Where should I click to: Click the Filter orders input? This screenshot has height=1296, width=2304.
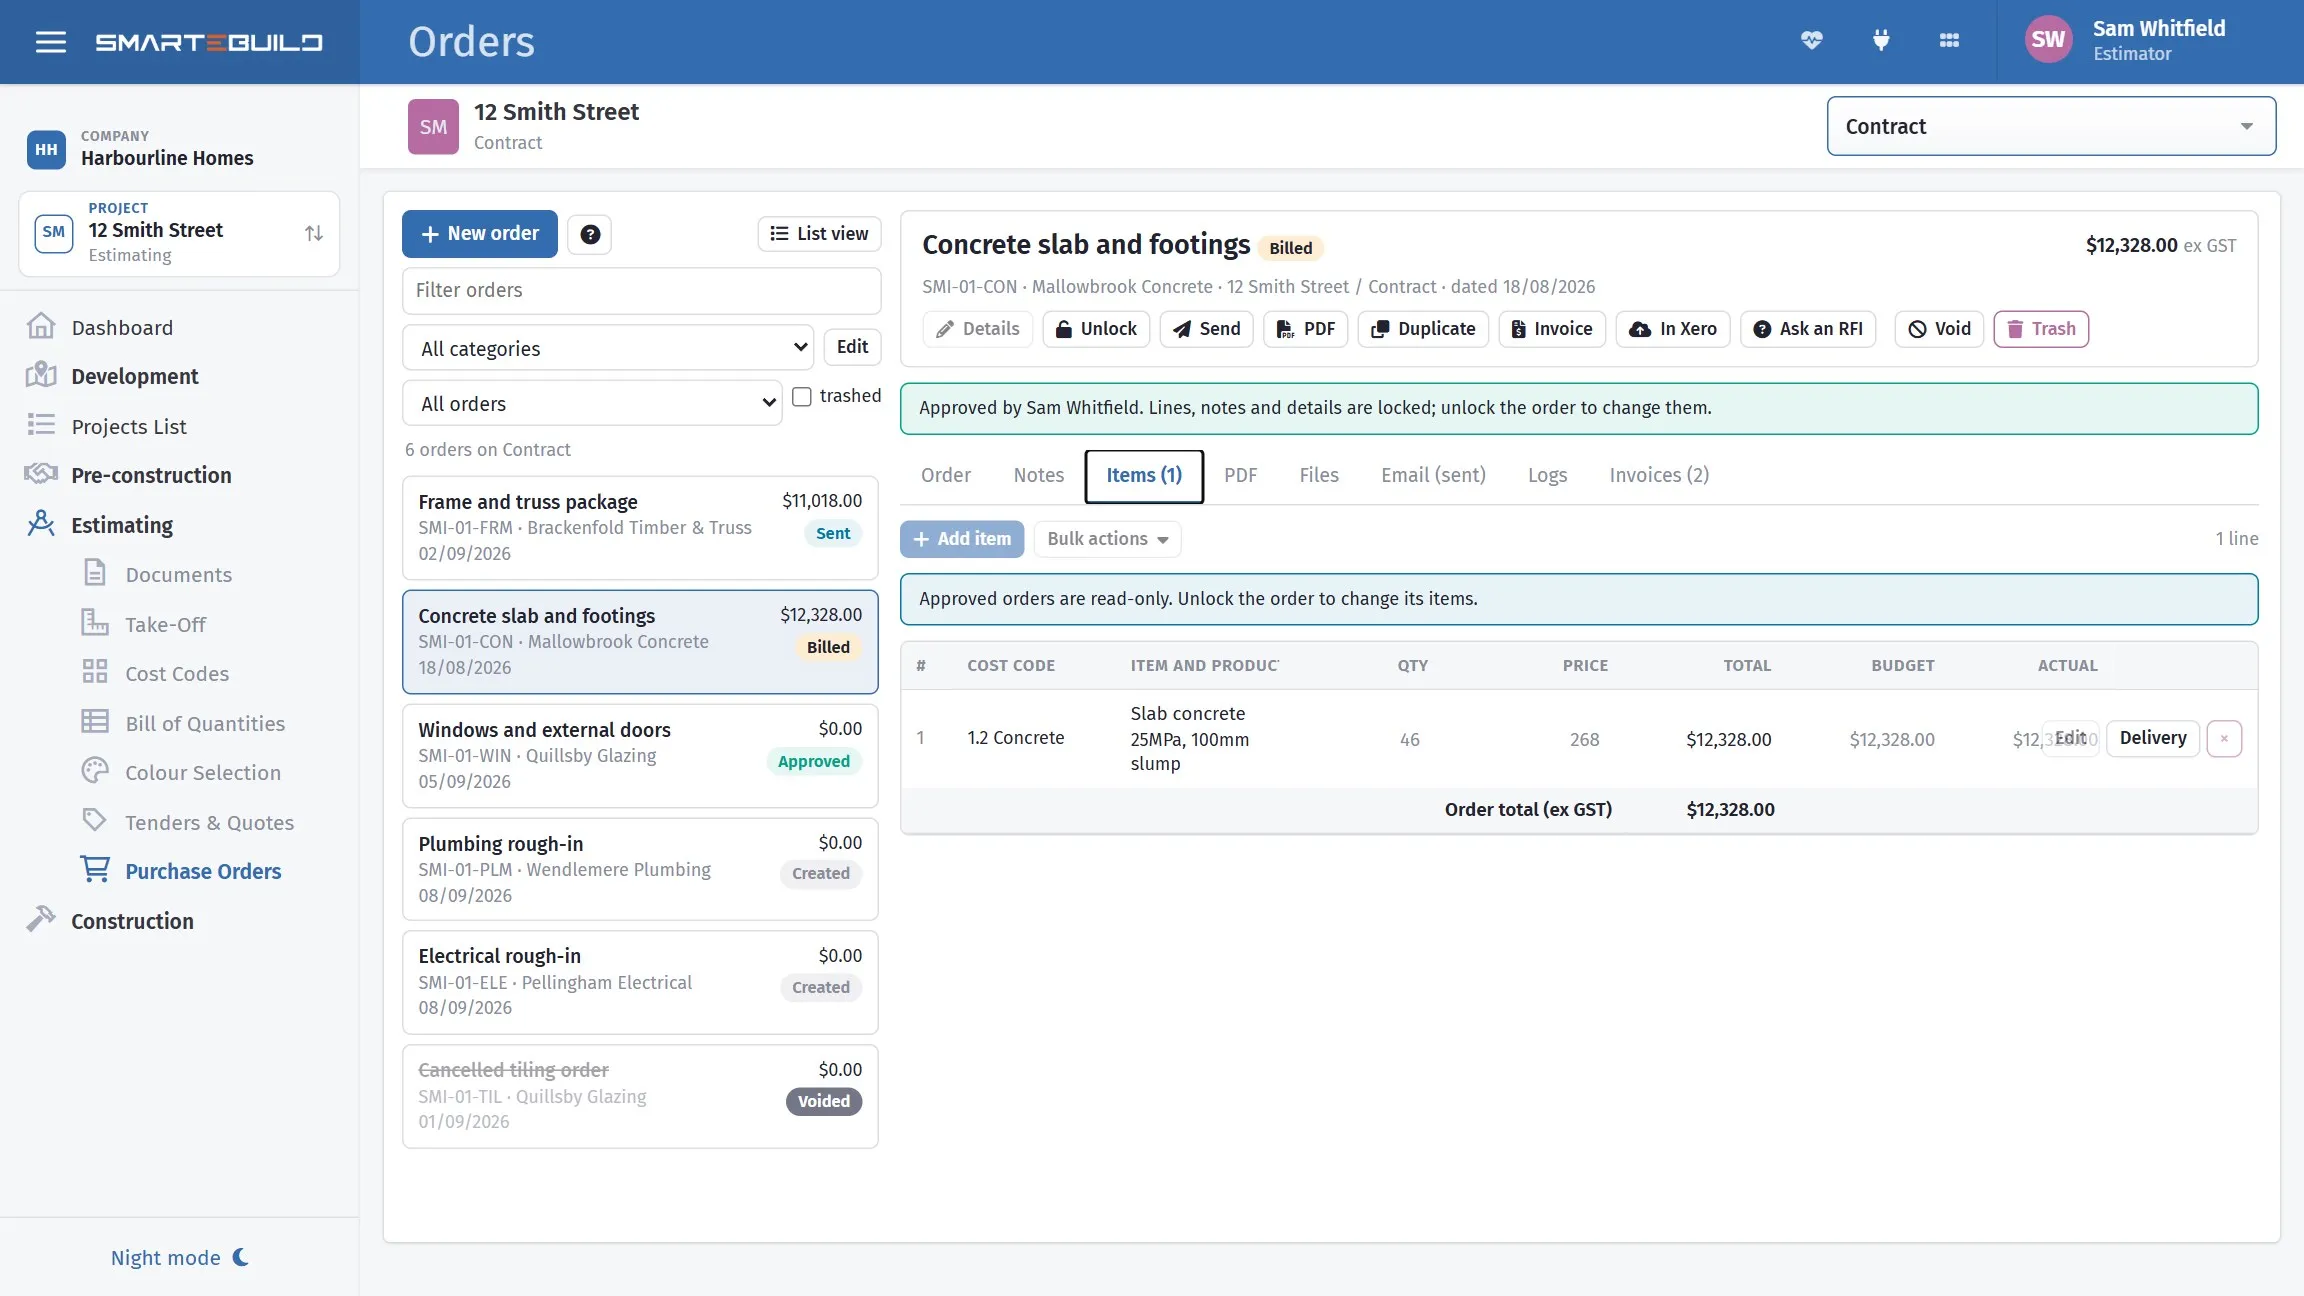coord(641,290)
